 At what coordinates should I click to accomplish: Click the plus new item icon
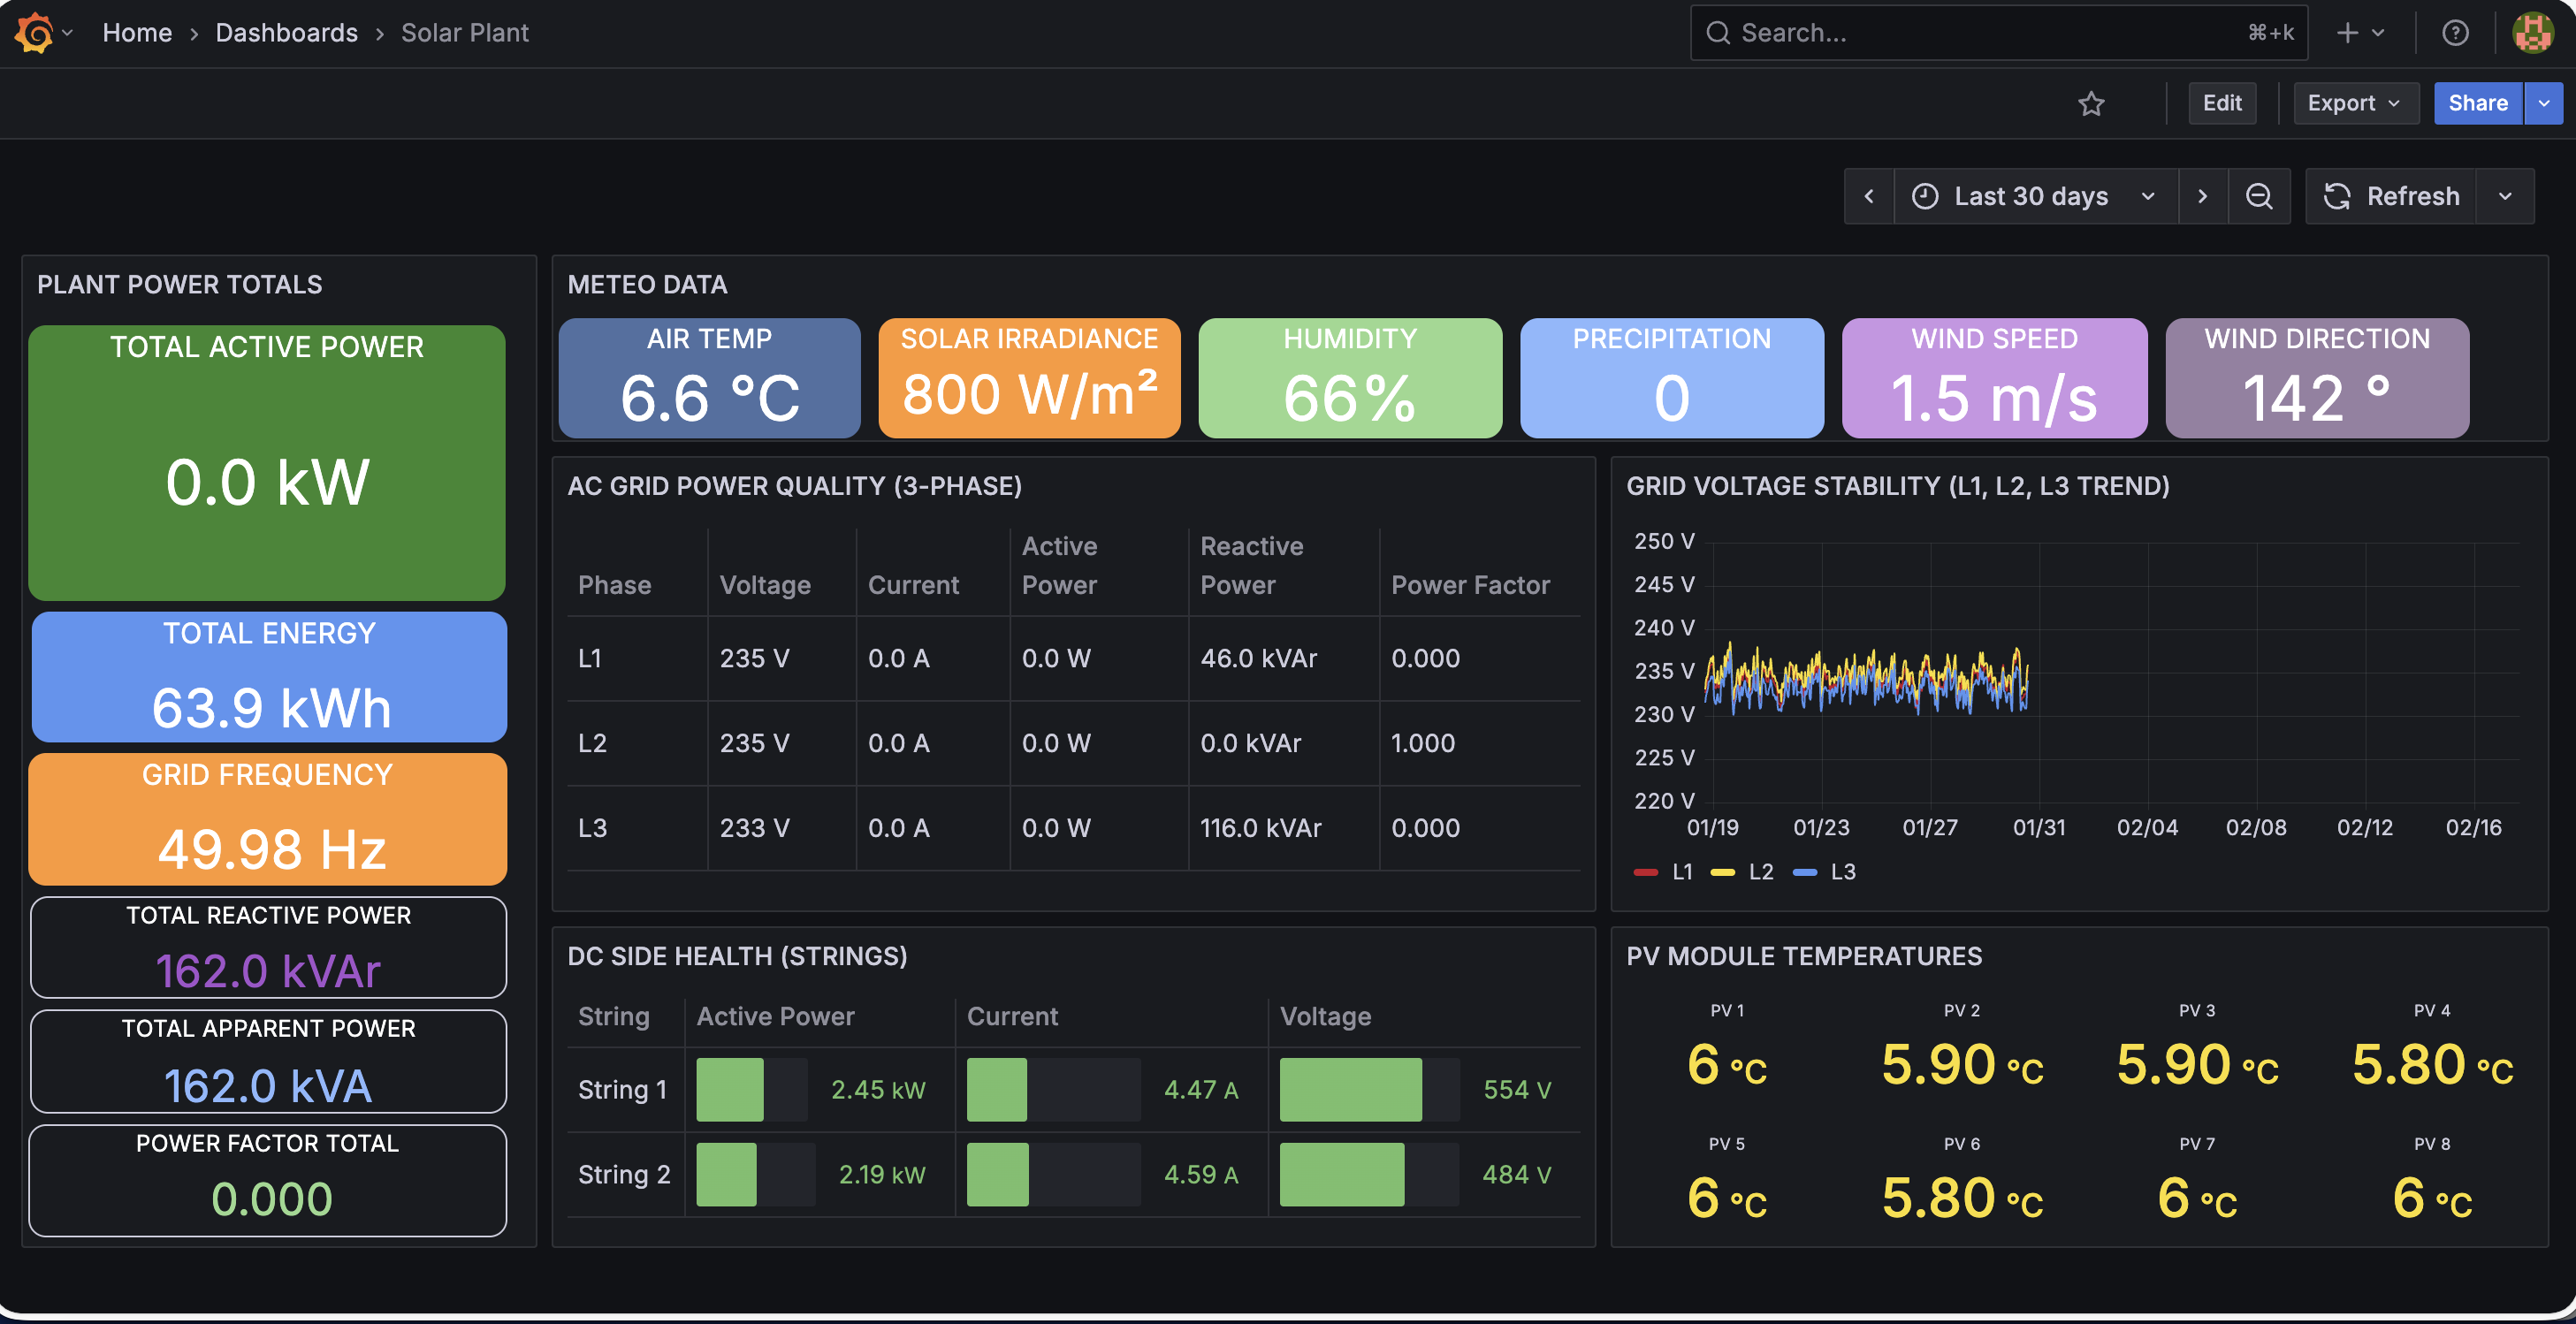[2347, 33]
